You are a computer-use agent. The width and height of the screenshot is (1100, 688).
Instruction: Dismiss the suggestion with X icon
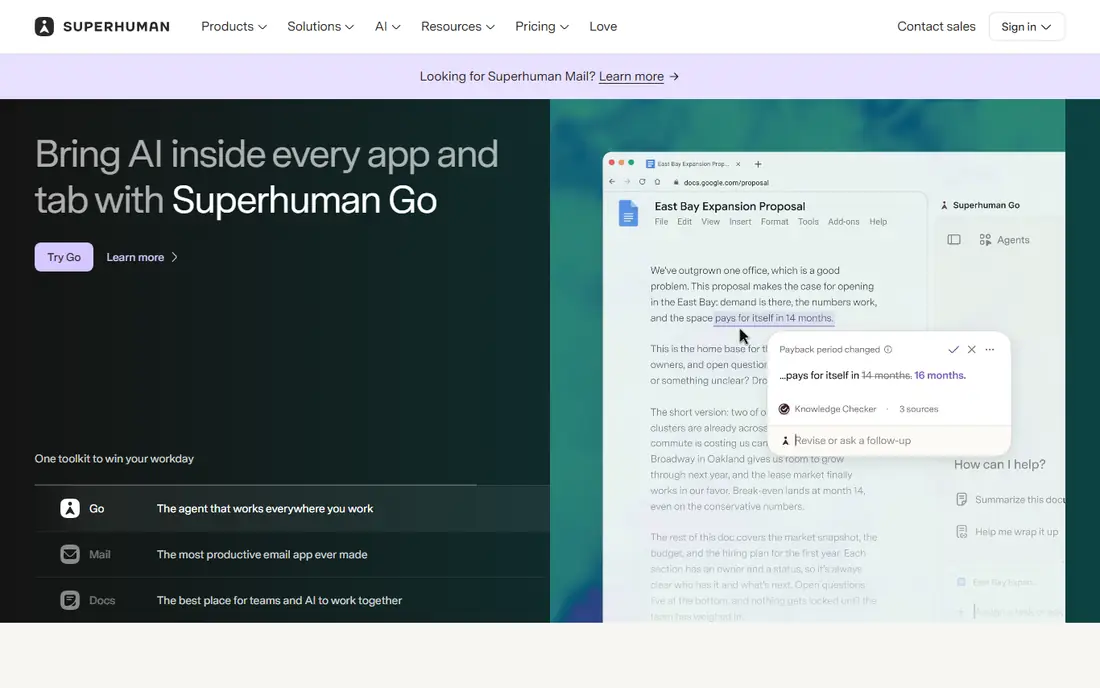(x=972, y=349)
